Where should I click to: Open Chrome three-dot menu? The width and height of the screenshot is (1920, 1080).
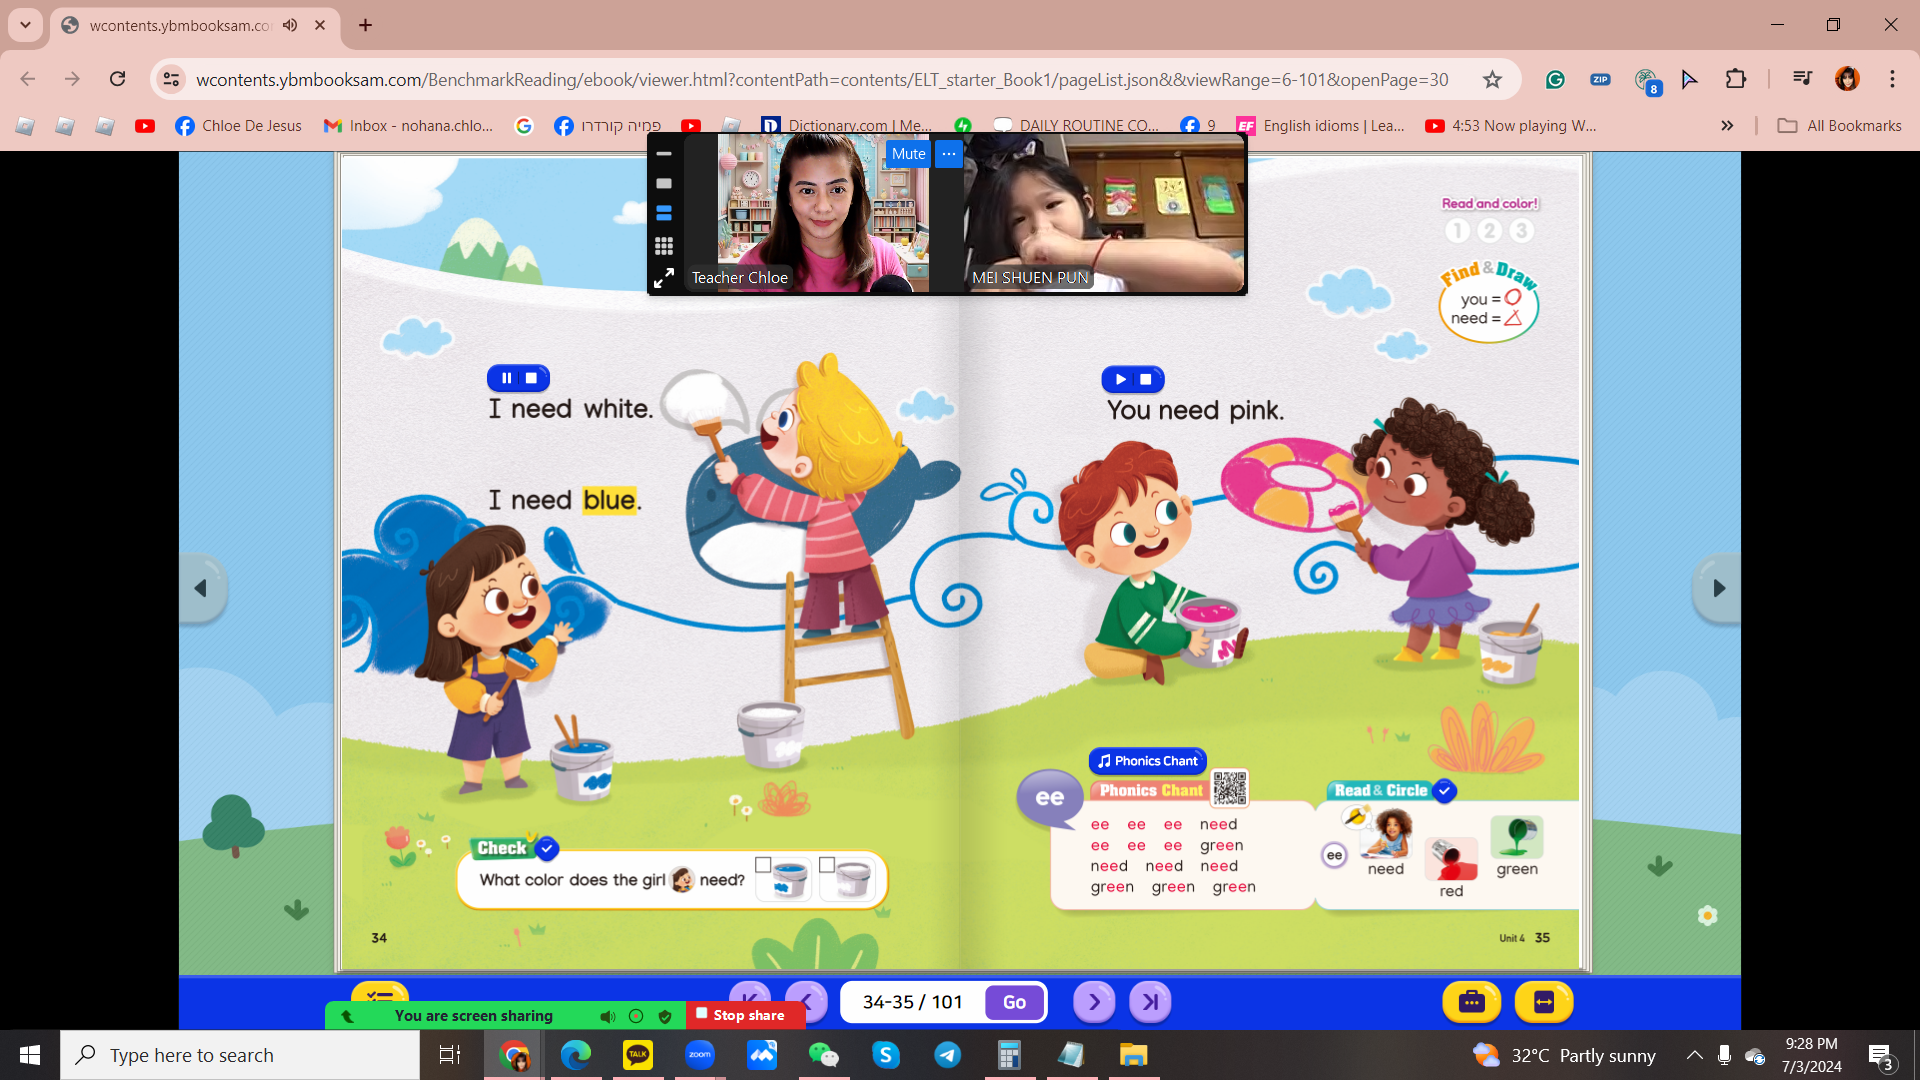pyautogui.click(x=1892, y=79)
